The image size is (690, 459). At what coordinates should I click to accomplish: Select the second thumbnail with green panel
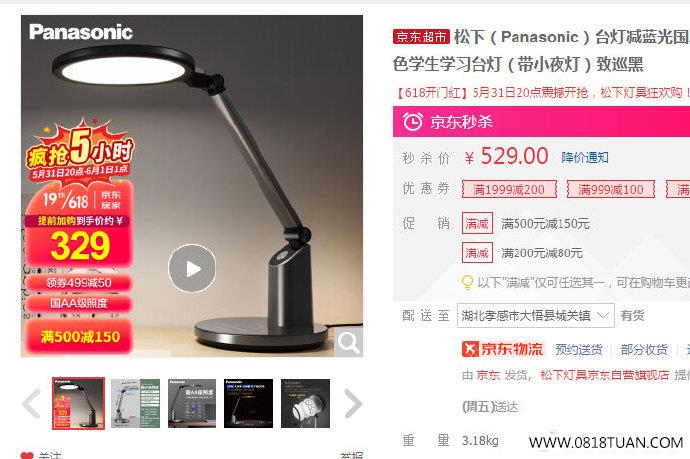pos(136,403)
